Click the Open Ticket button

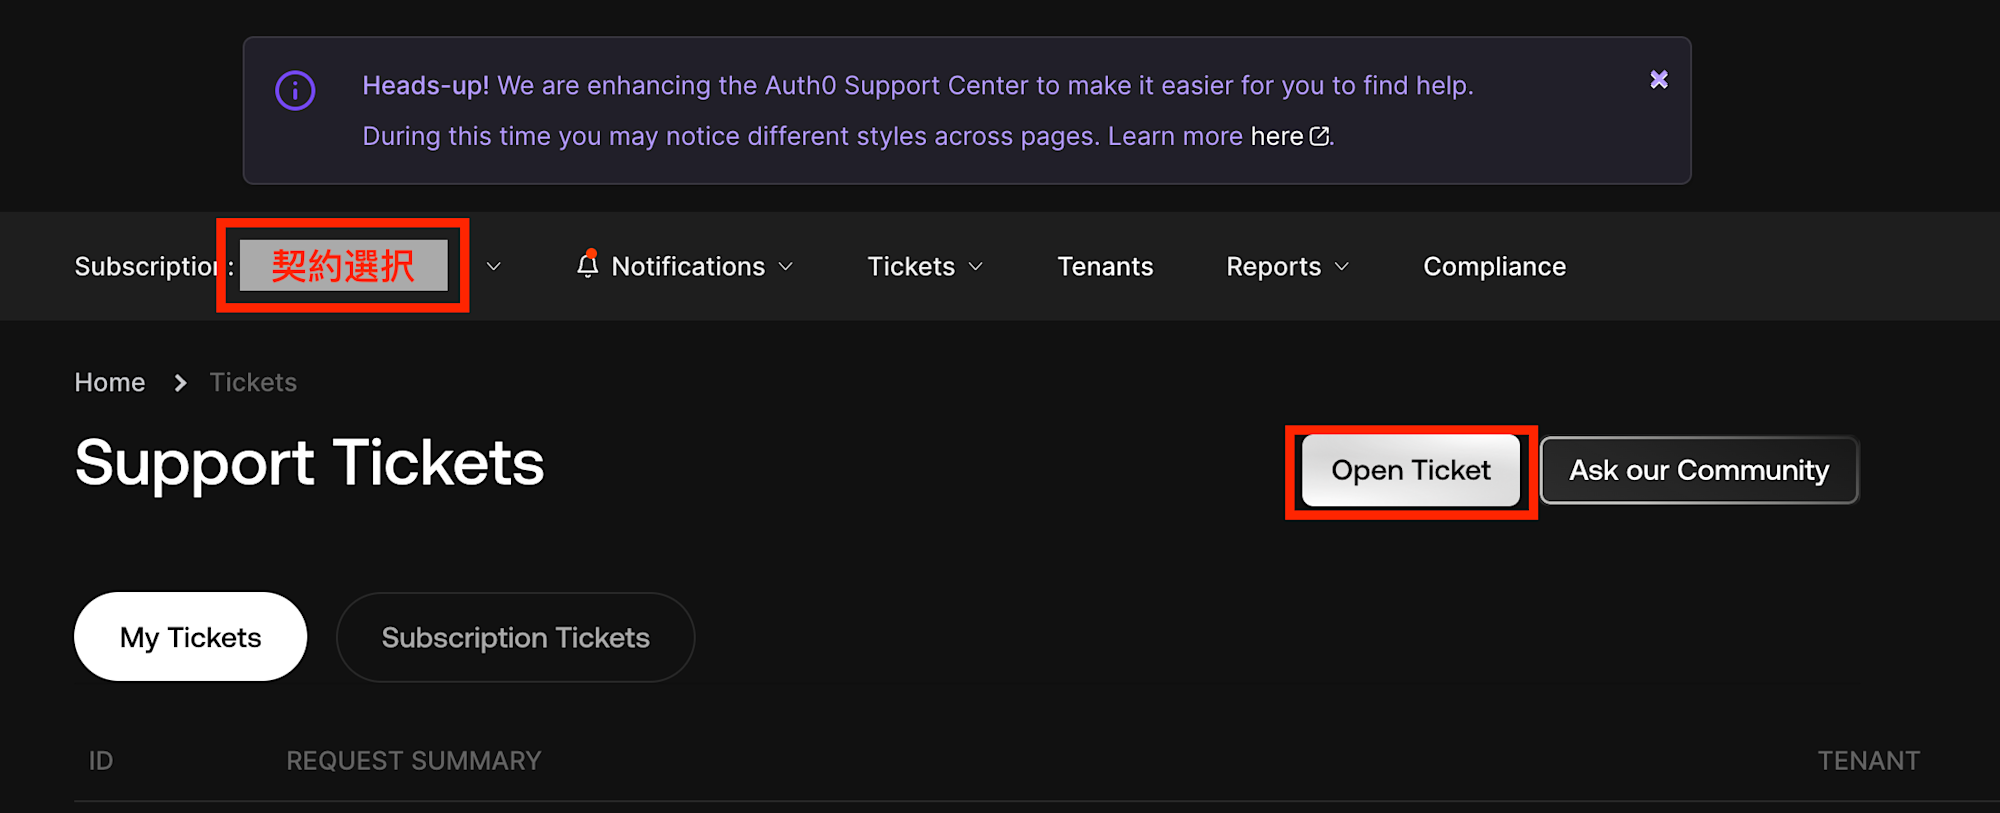click(x=1410, y=470)
